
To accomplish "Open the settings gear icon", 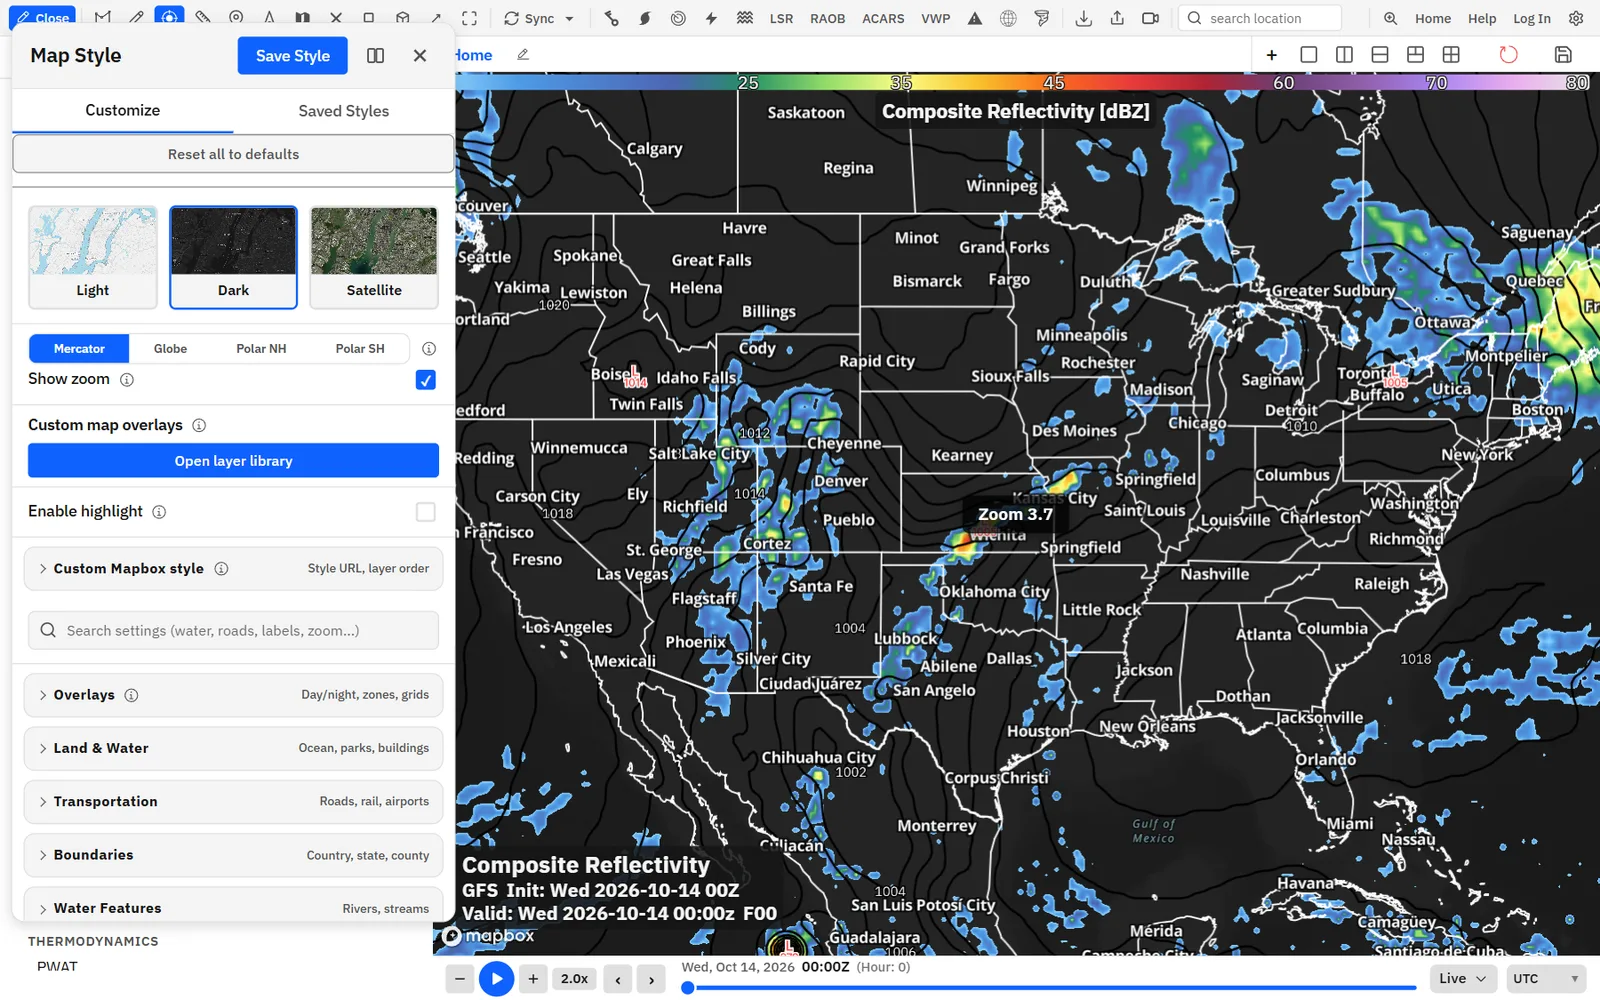I will pyautogui.click(x=1576, y=18).
